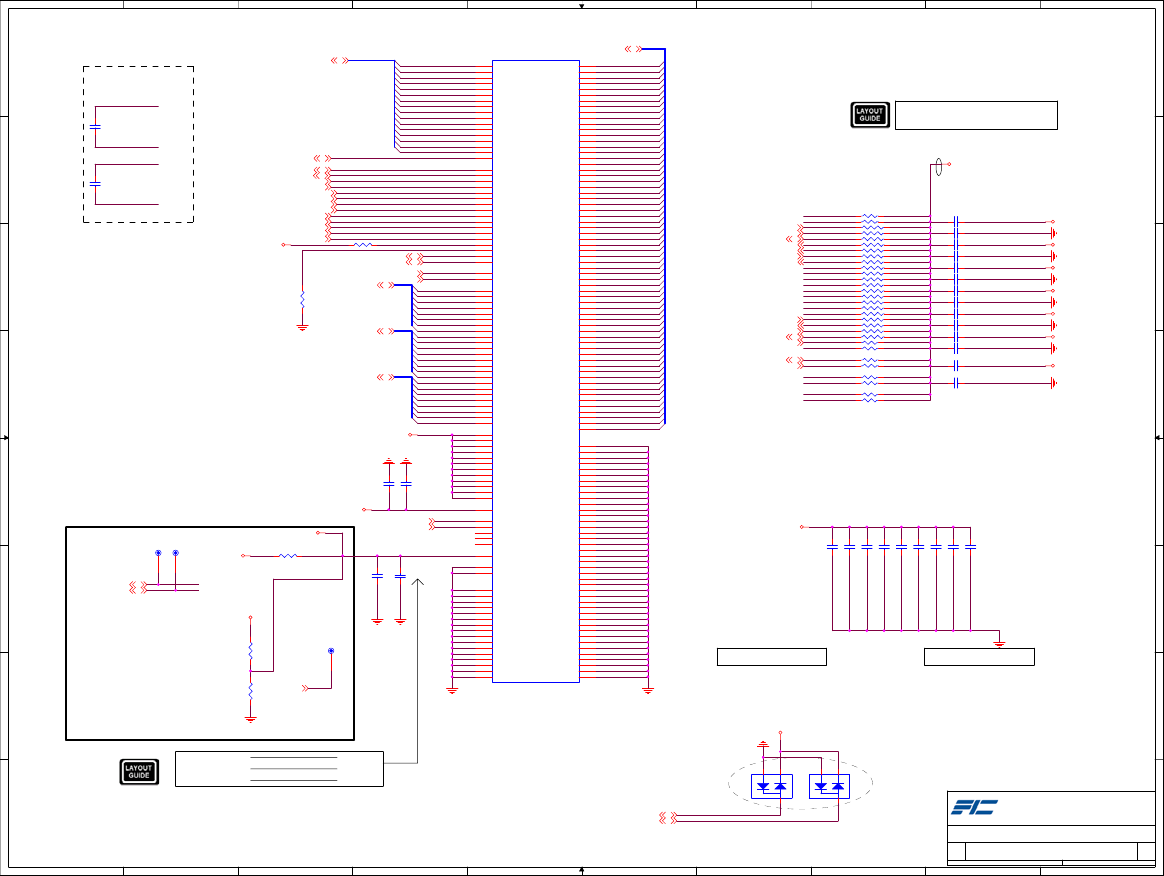Click the upper-right LAYOUT GUIDE badge

(x=870, y=115)
